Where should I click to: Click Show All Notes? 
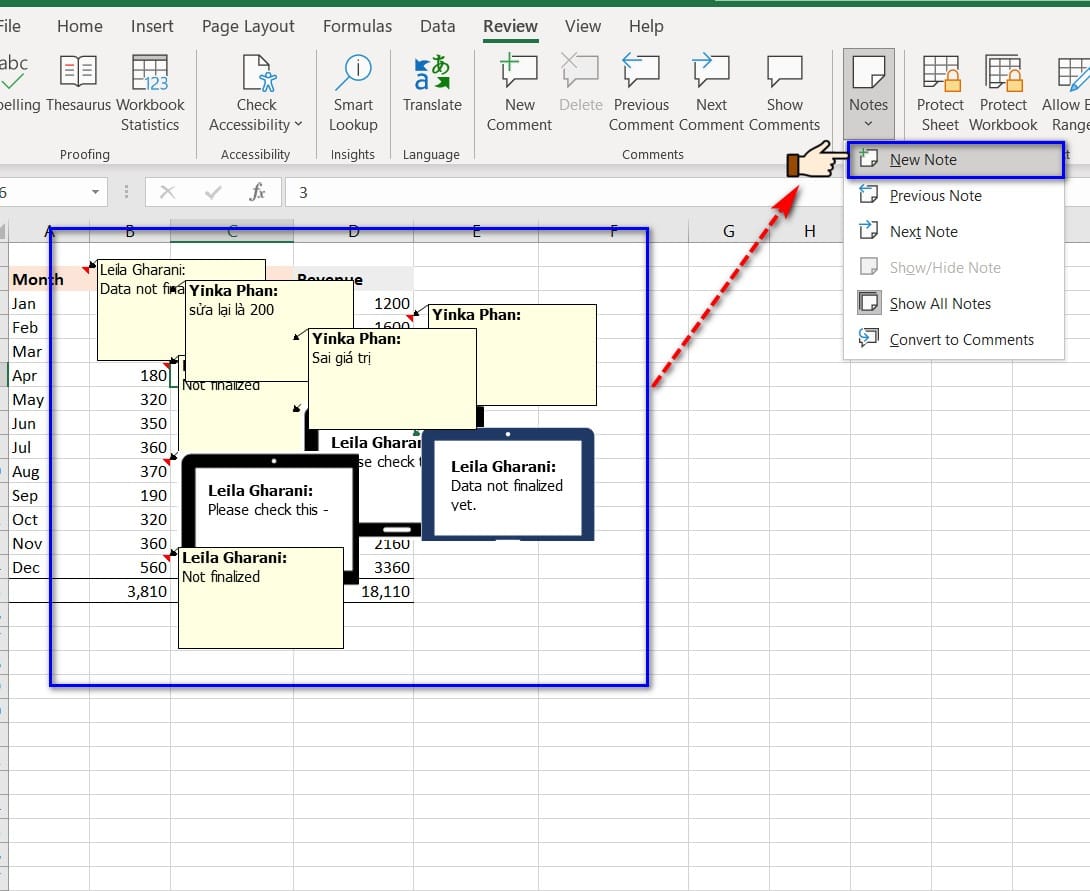954,304
